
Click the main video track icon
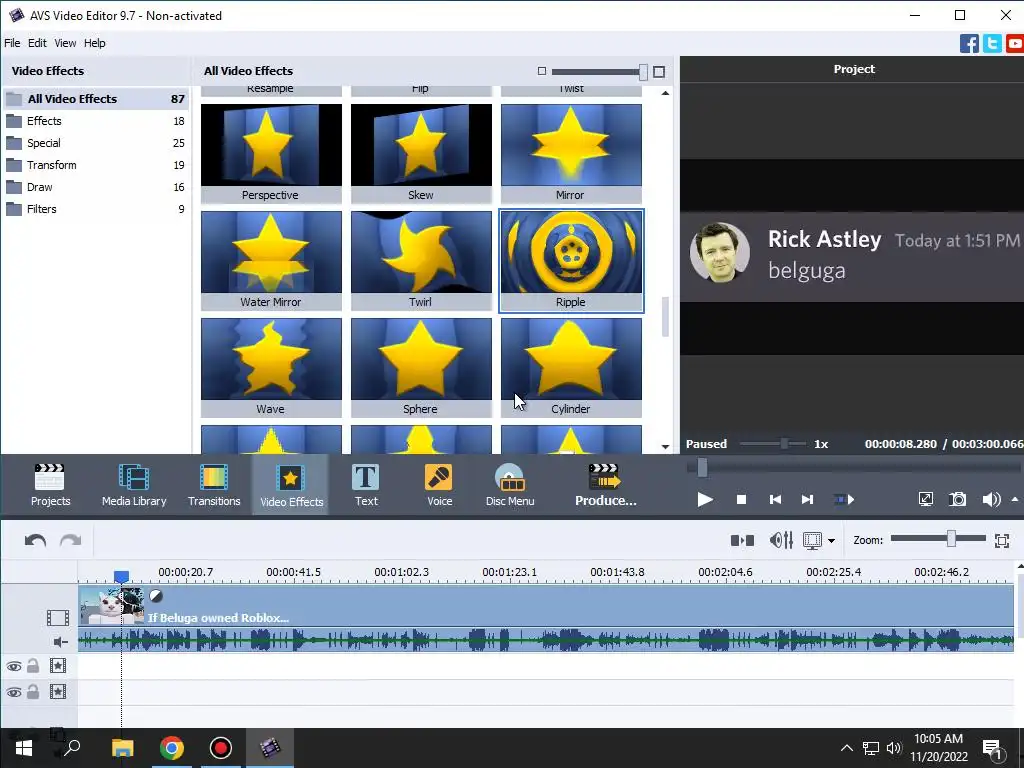pyautogui.click(x=57, y=617)
